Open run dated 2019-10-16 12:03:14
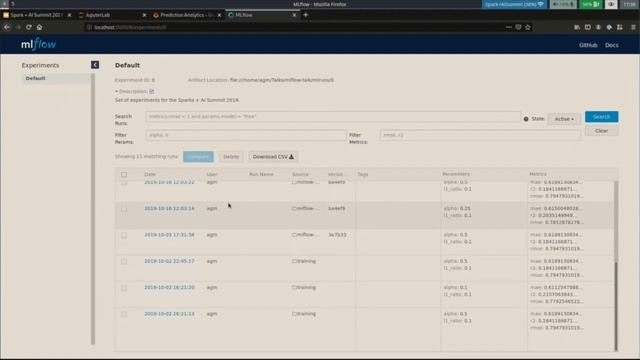 click(x=169, y=209)
